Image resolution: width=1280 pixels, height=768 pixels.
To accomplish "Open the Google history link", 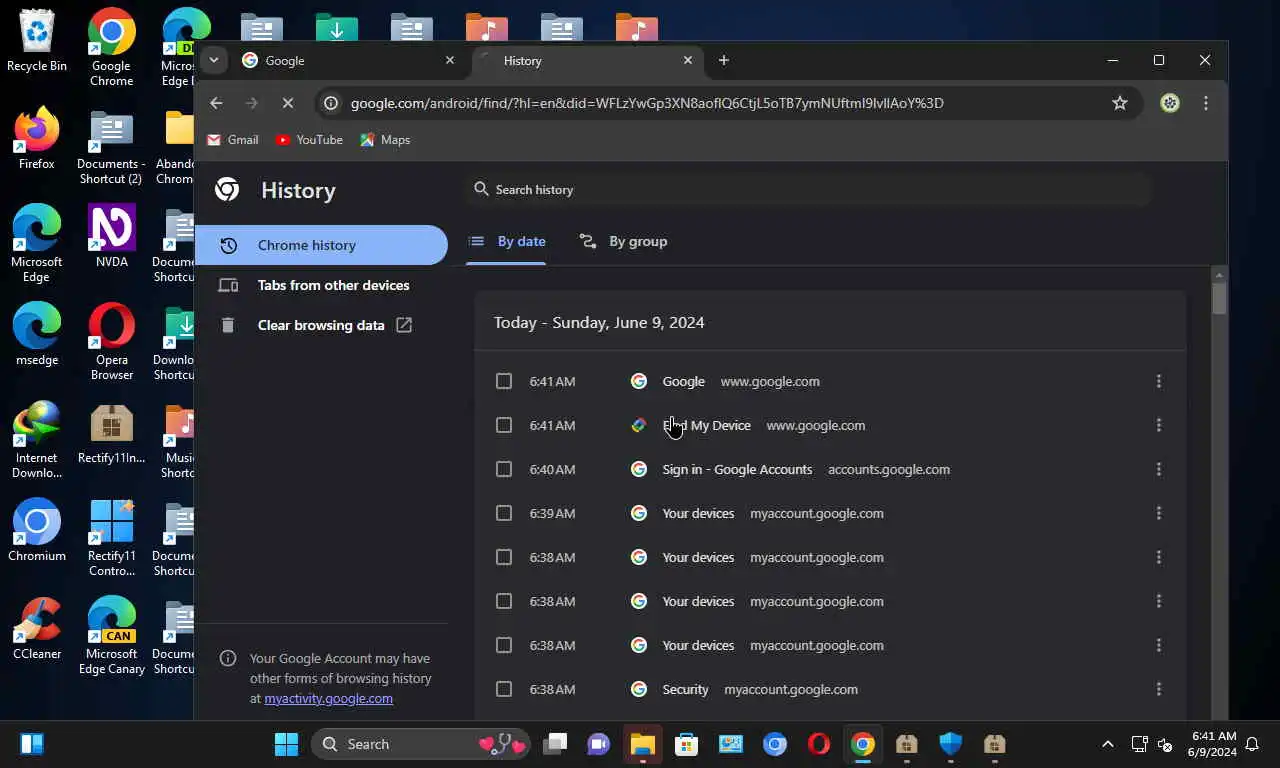I will click(x=683, y=381).
